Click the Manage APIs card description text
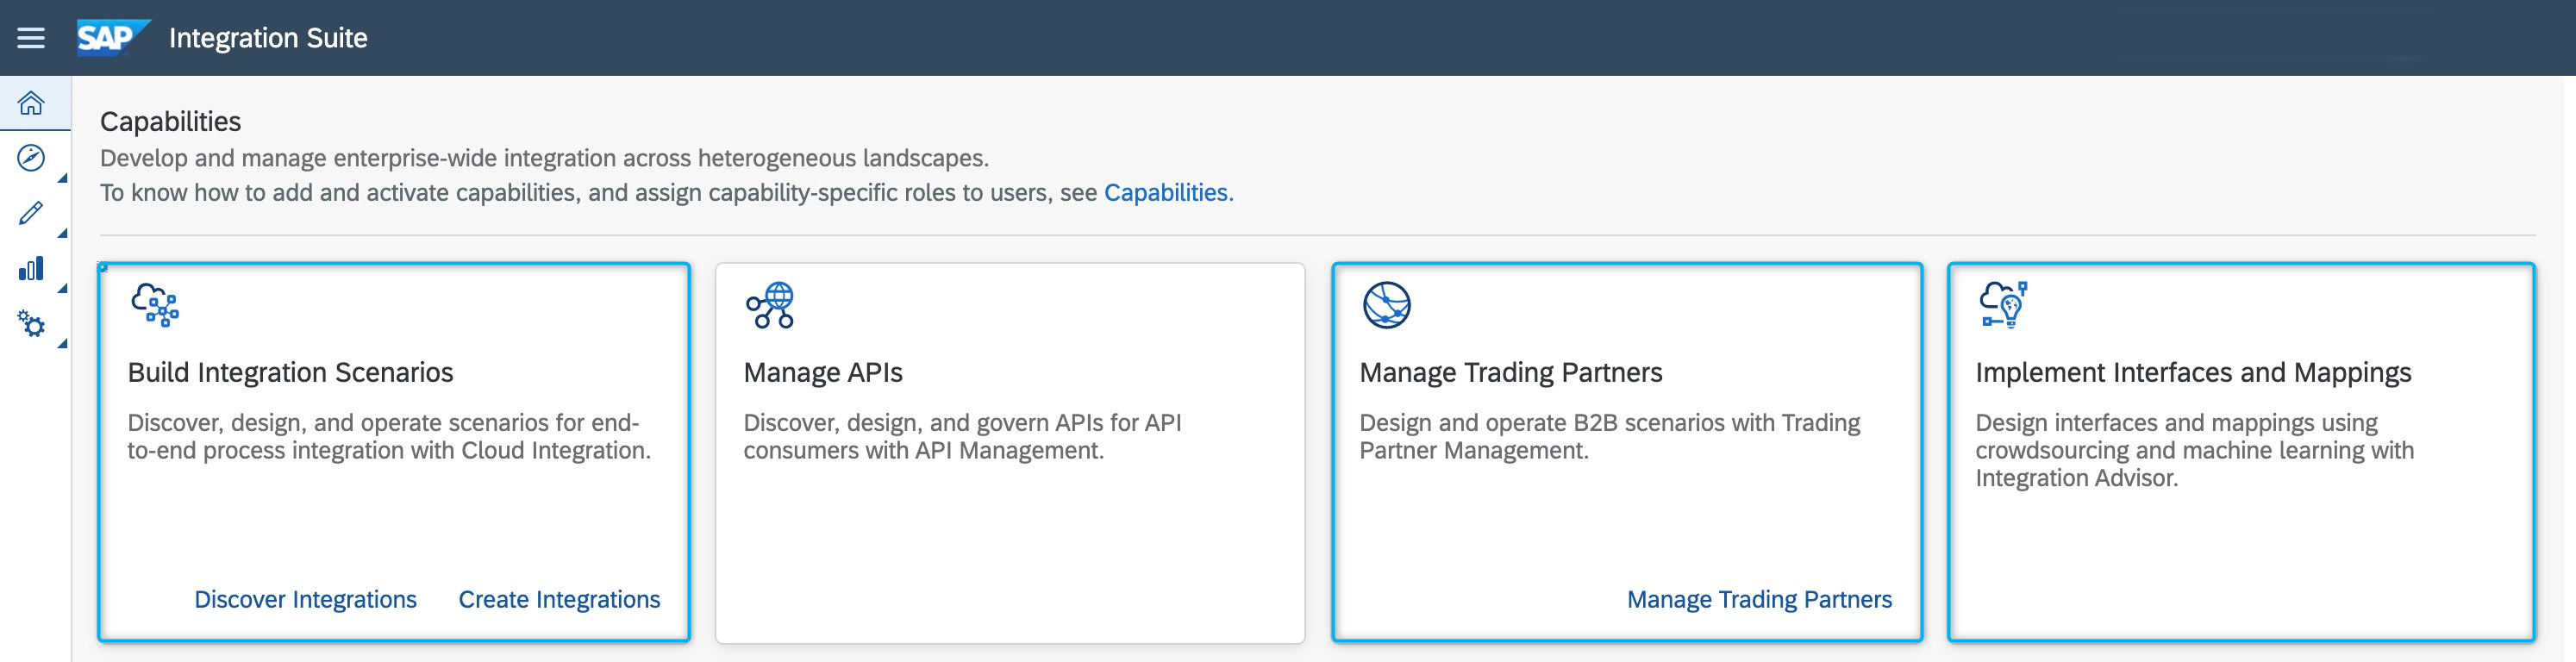The width and height of the screenshot is (2576, 662). pyautogui.click(x=962, y=436)
